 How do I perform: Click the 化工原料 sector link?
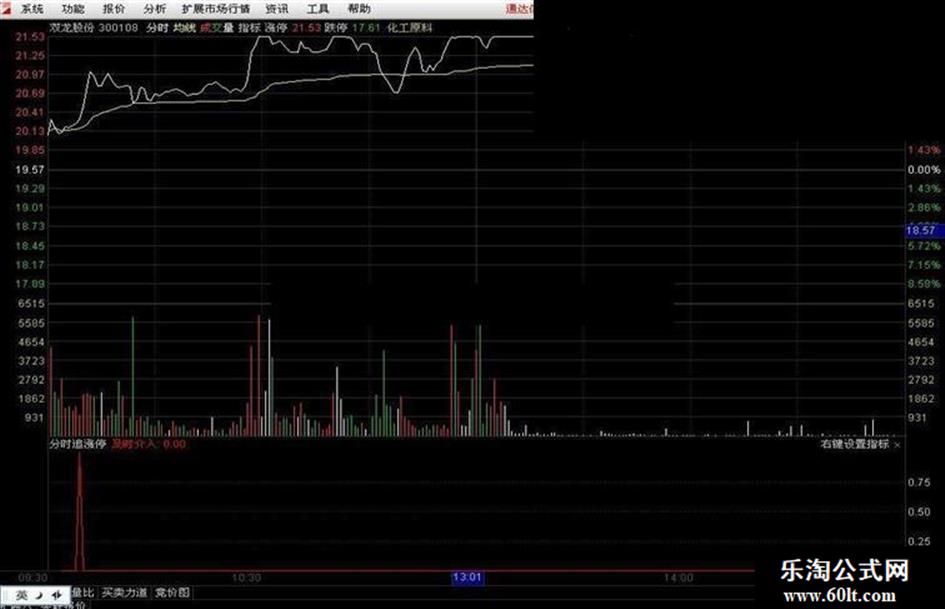tap(410, 28)
